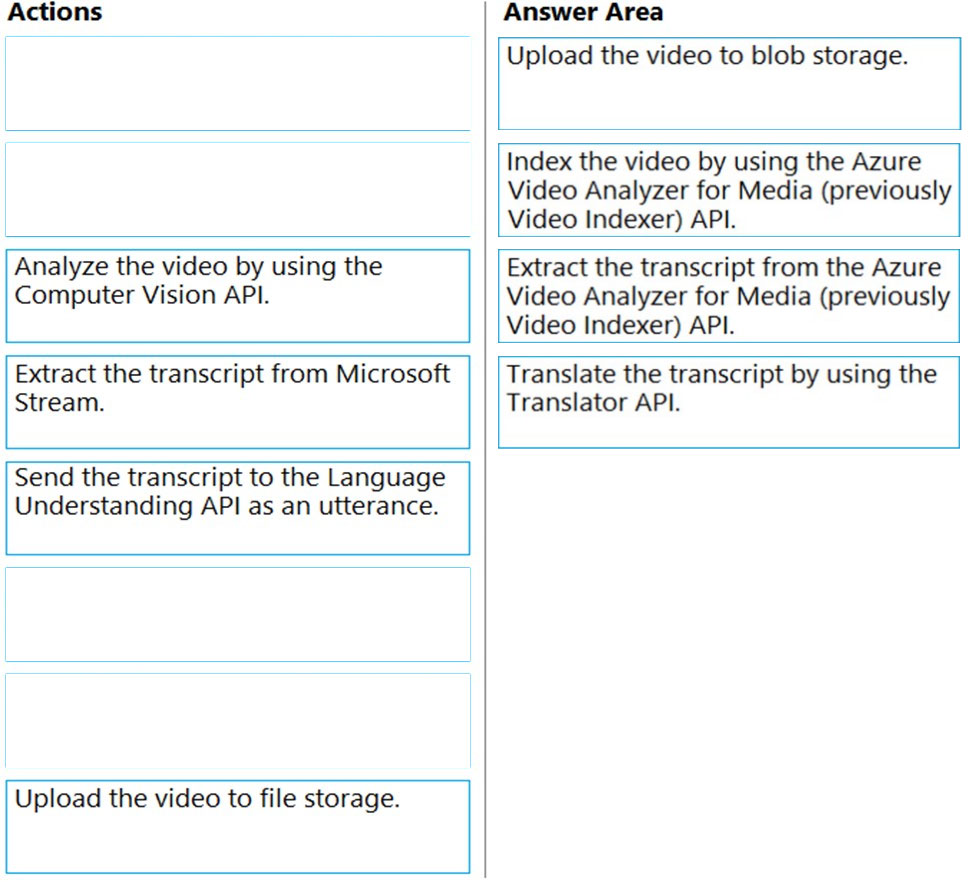Click the 'Translator API' text in the answer area
This screenshot has width=972, height=882.
click(593, 402)
